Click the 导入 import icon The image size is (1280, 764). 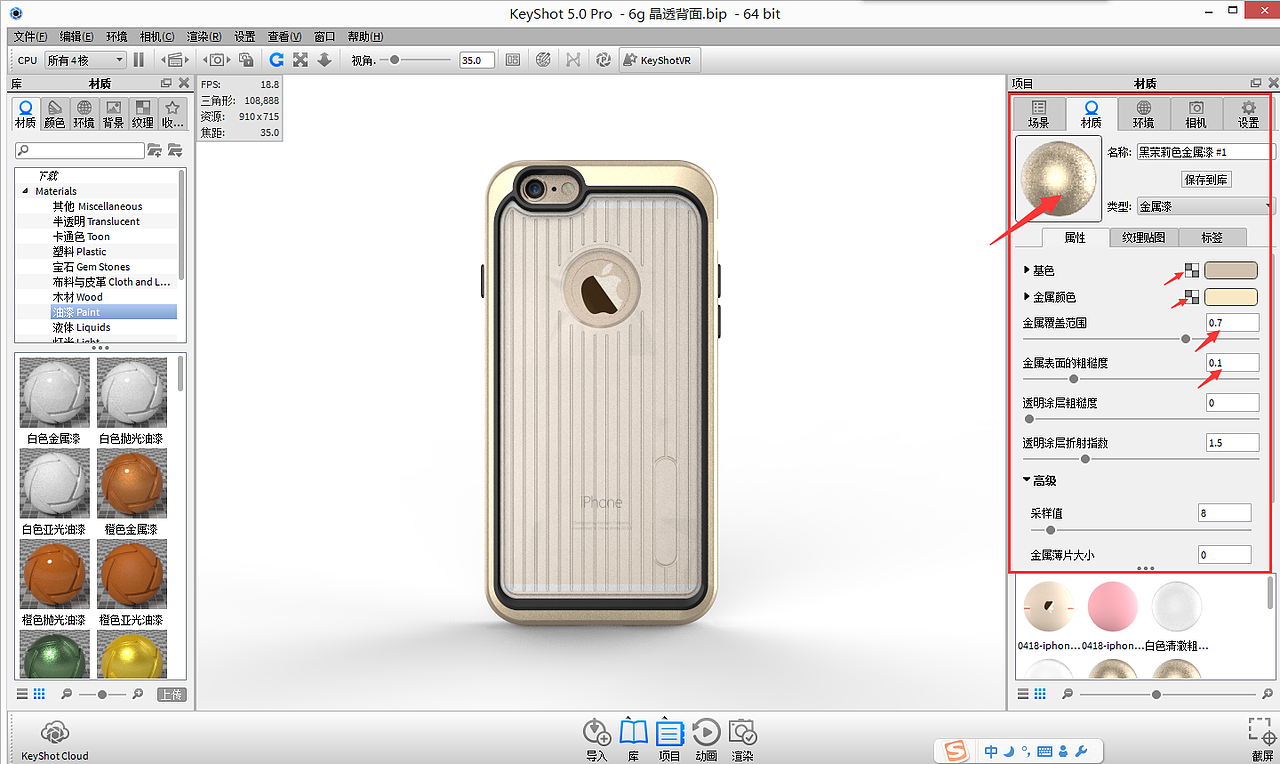(597, 740)
